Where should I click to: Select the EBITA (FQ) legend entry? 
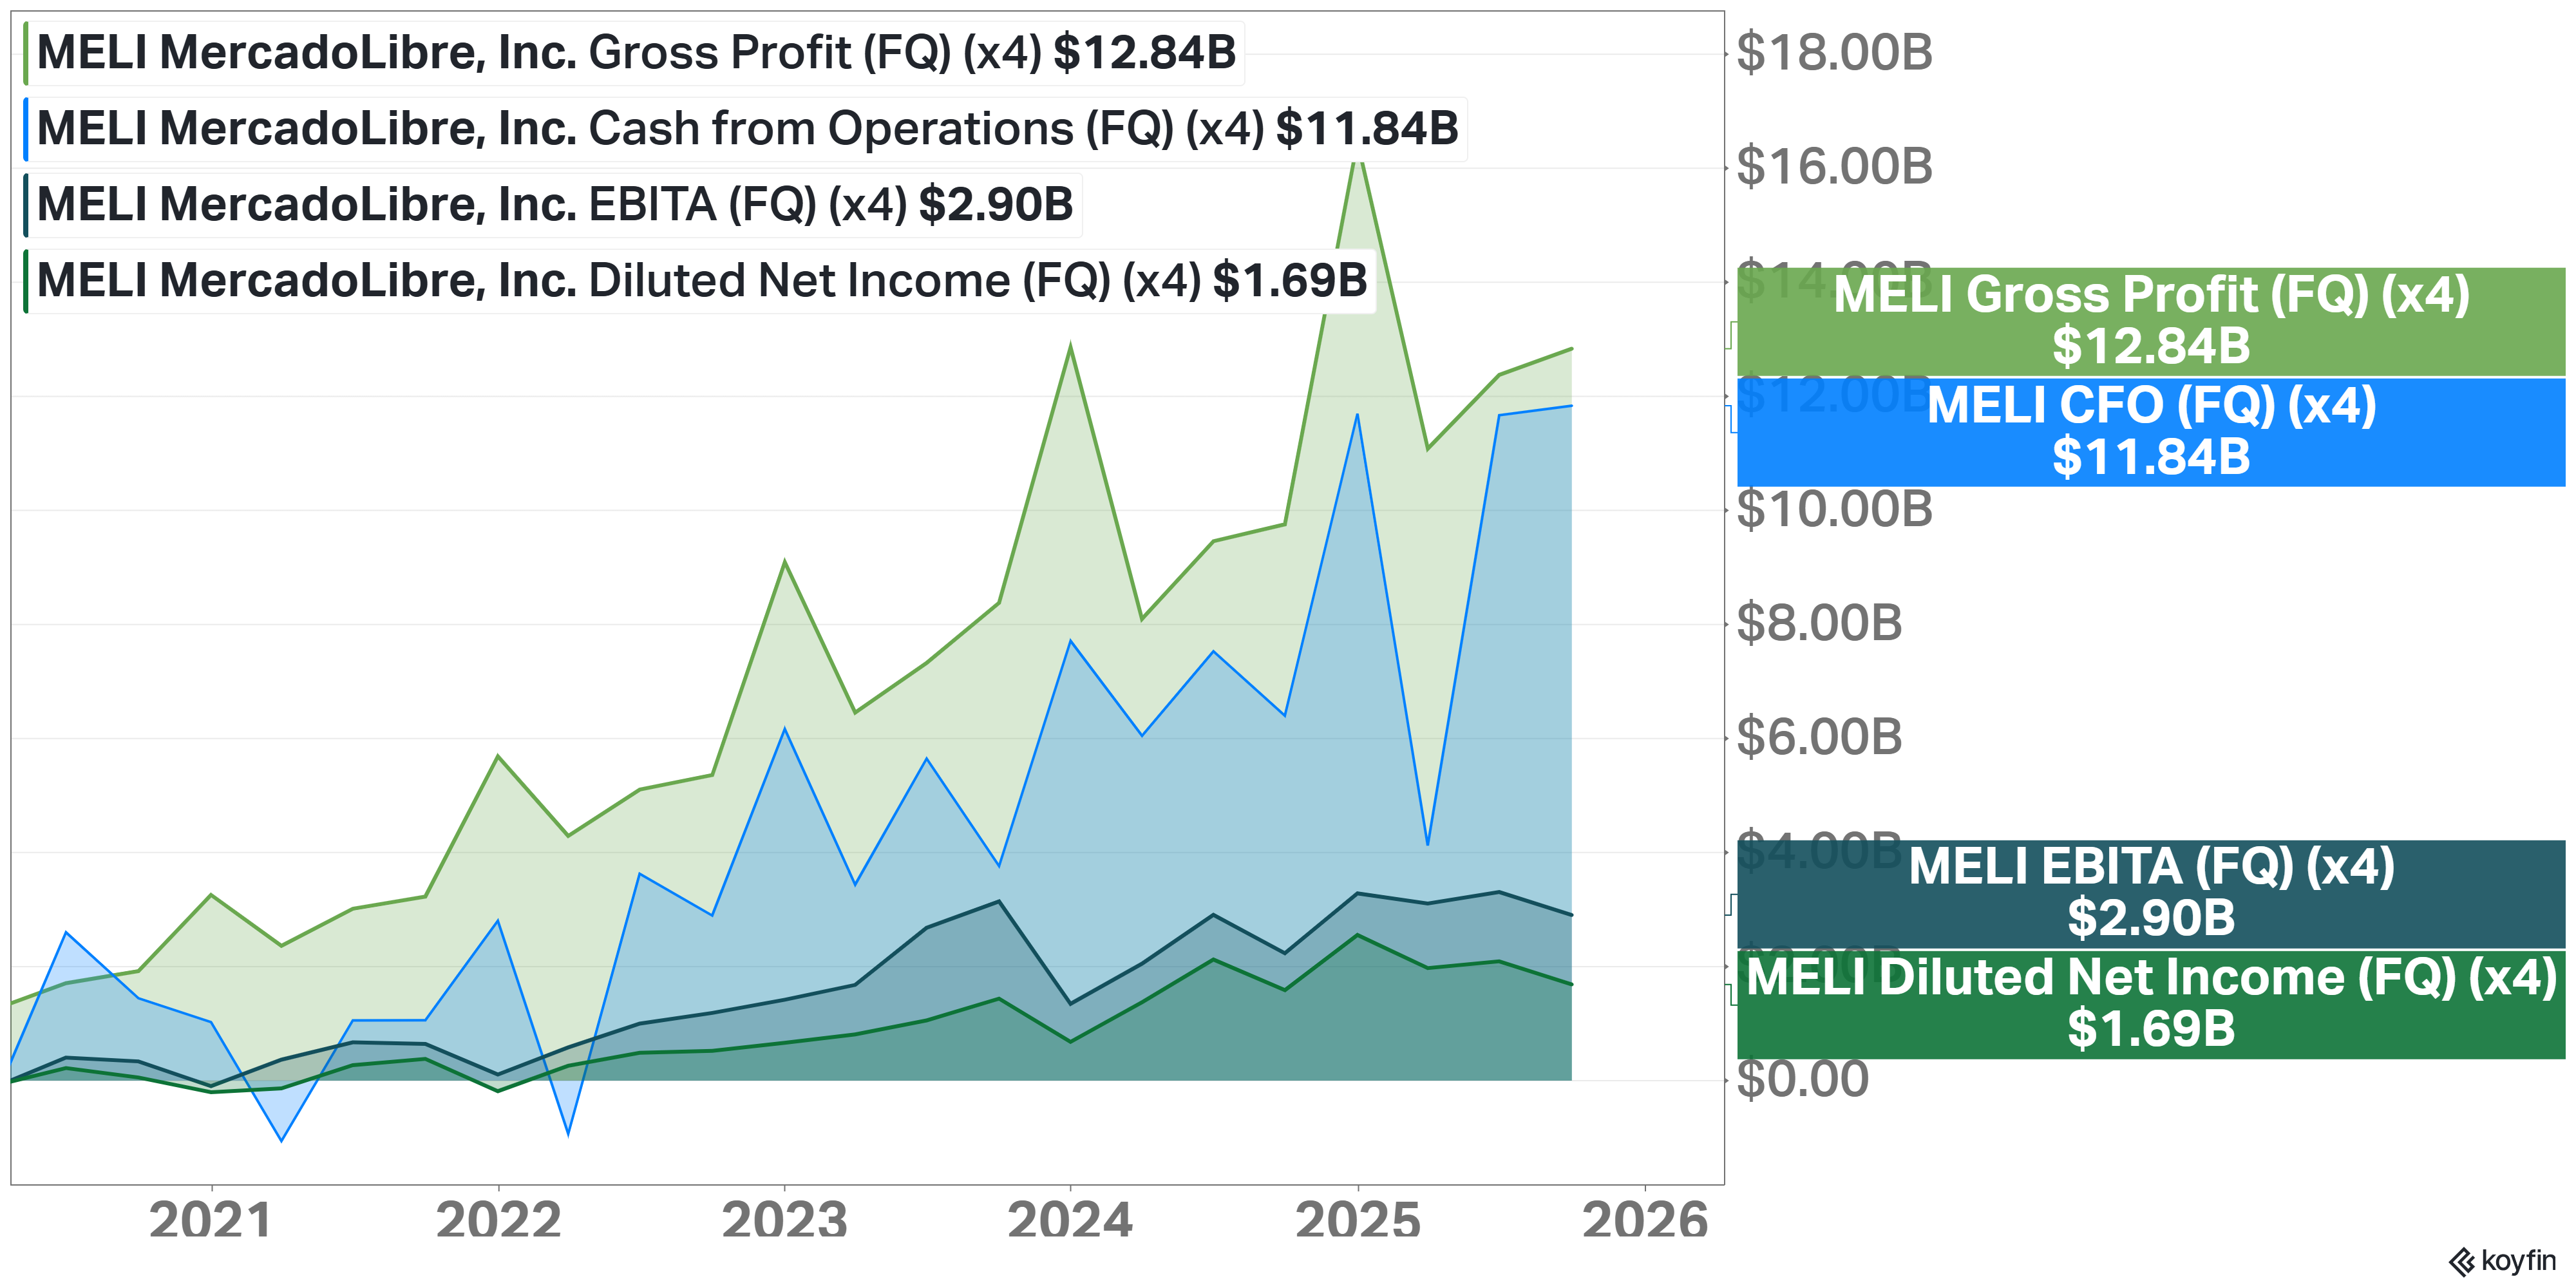point(553,205)
